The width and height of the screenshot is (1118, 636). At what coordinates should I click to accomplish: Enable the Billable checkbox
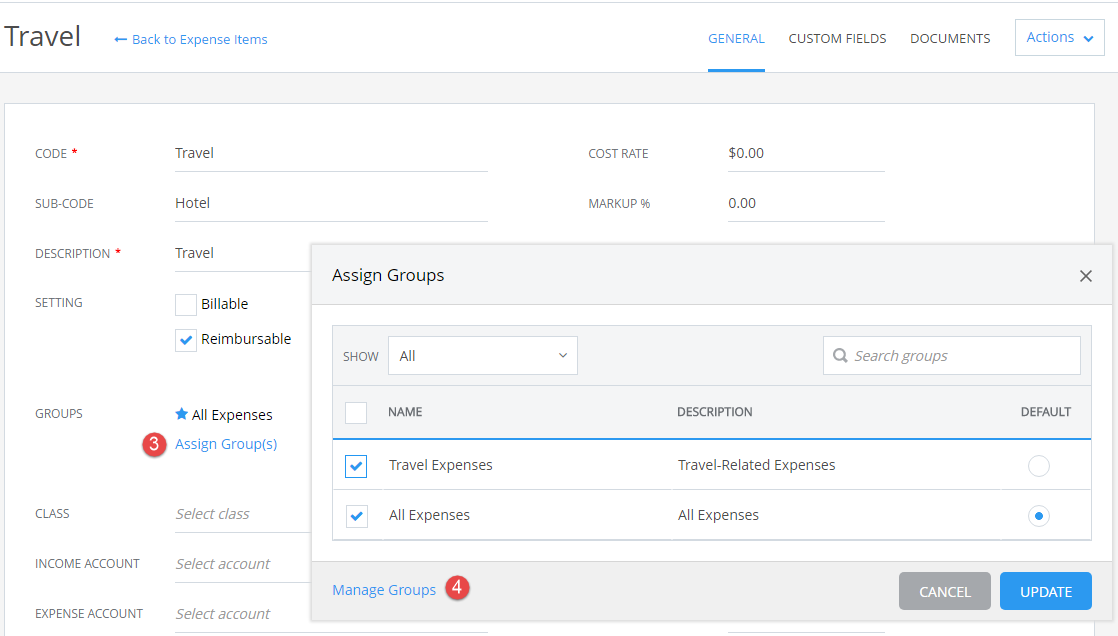[185, 304]
